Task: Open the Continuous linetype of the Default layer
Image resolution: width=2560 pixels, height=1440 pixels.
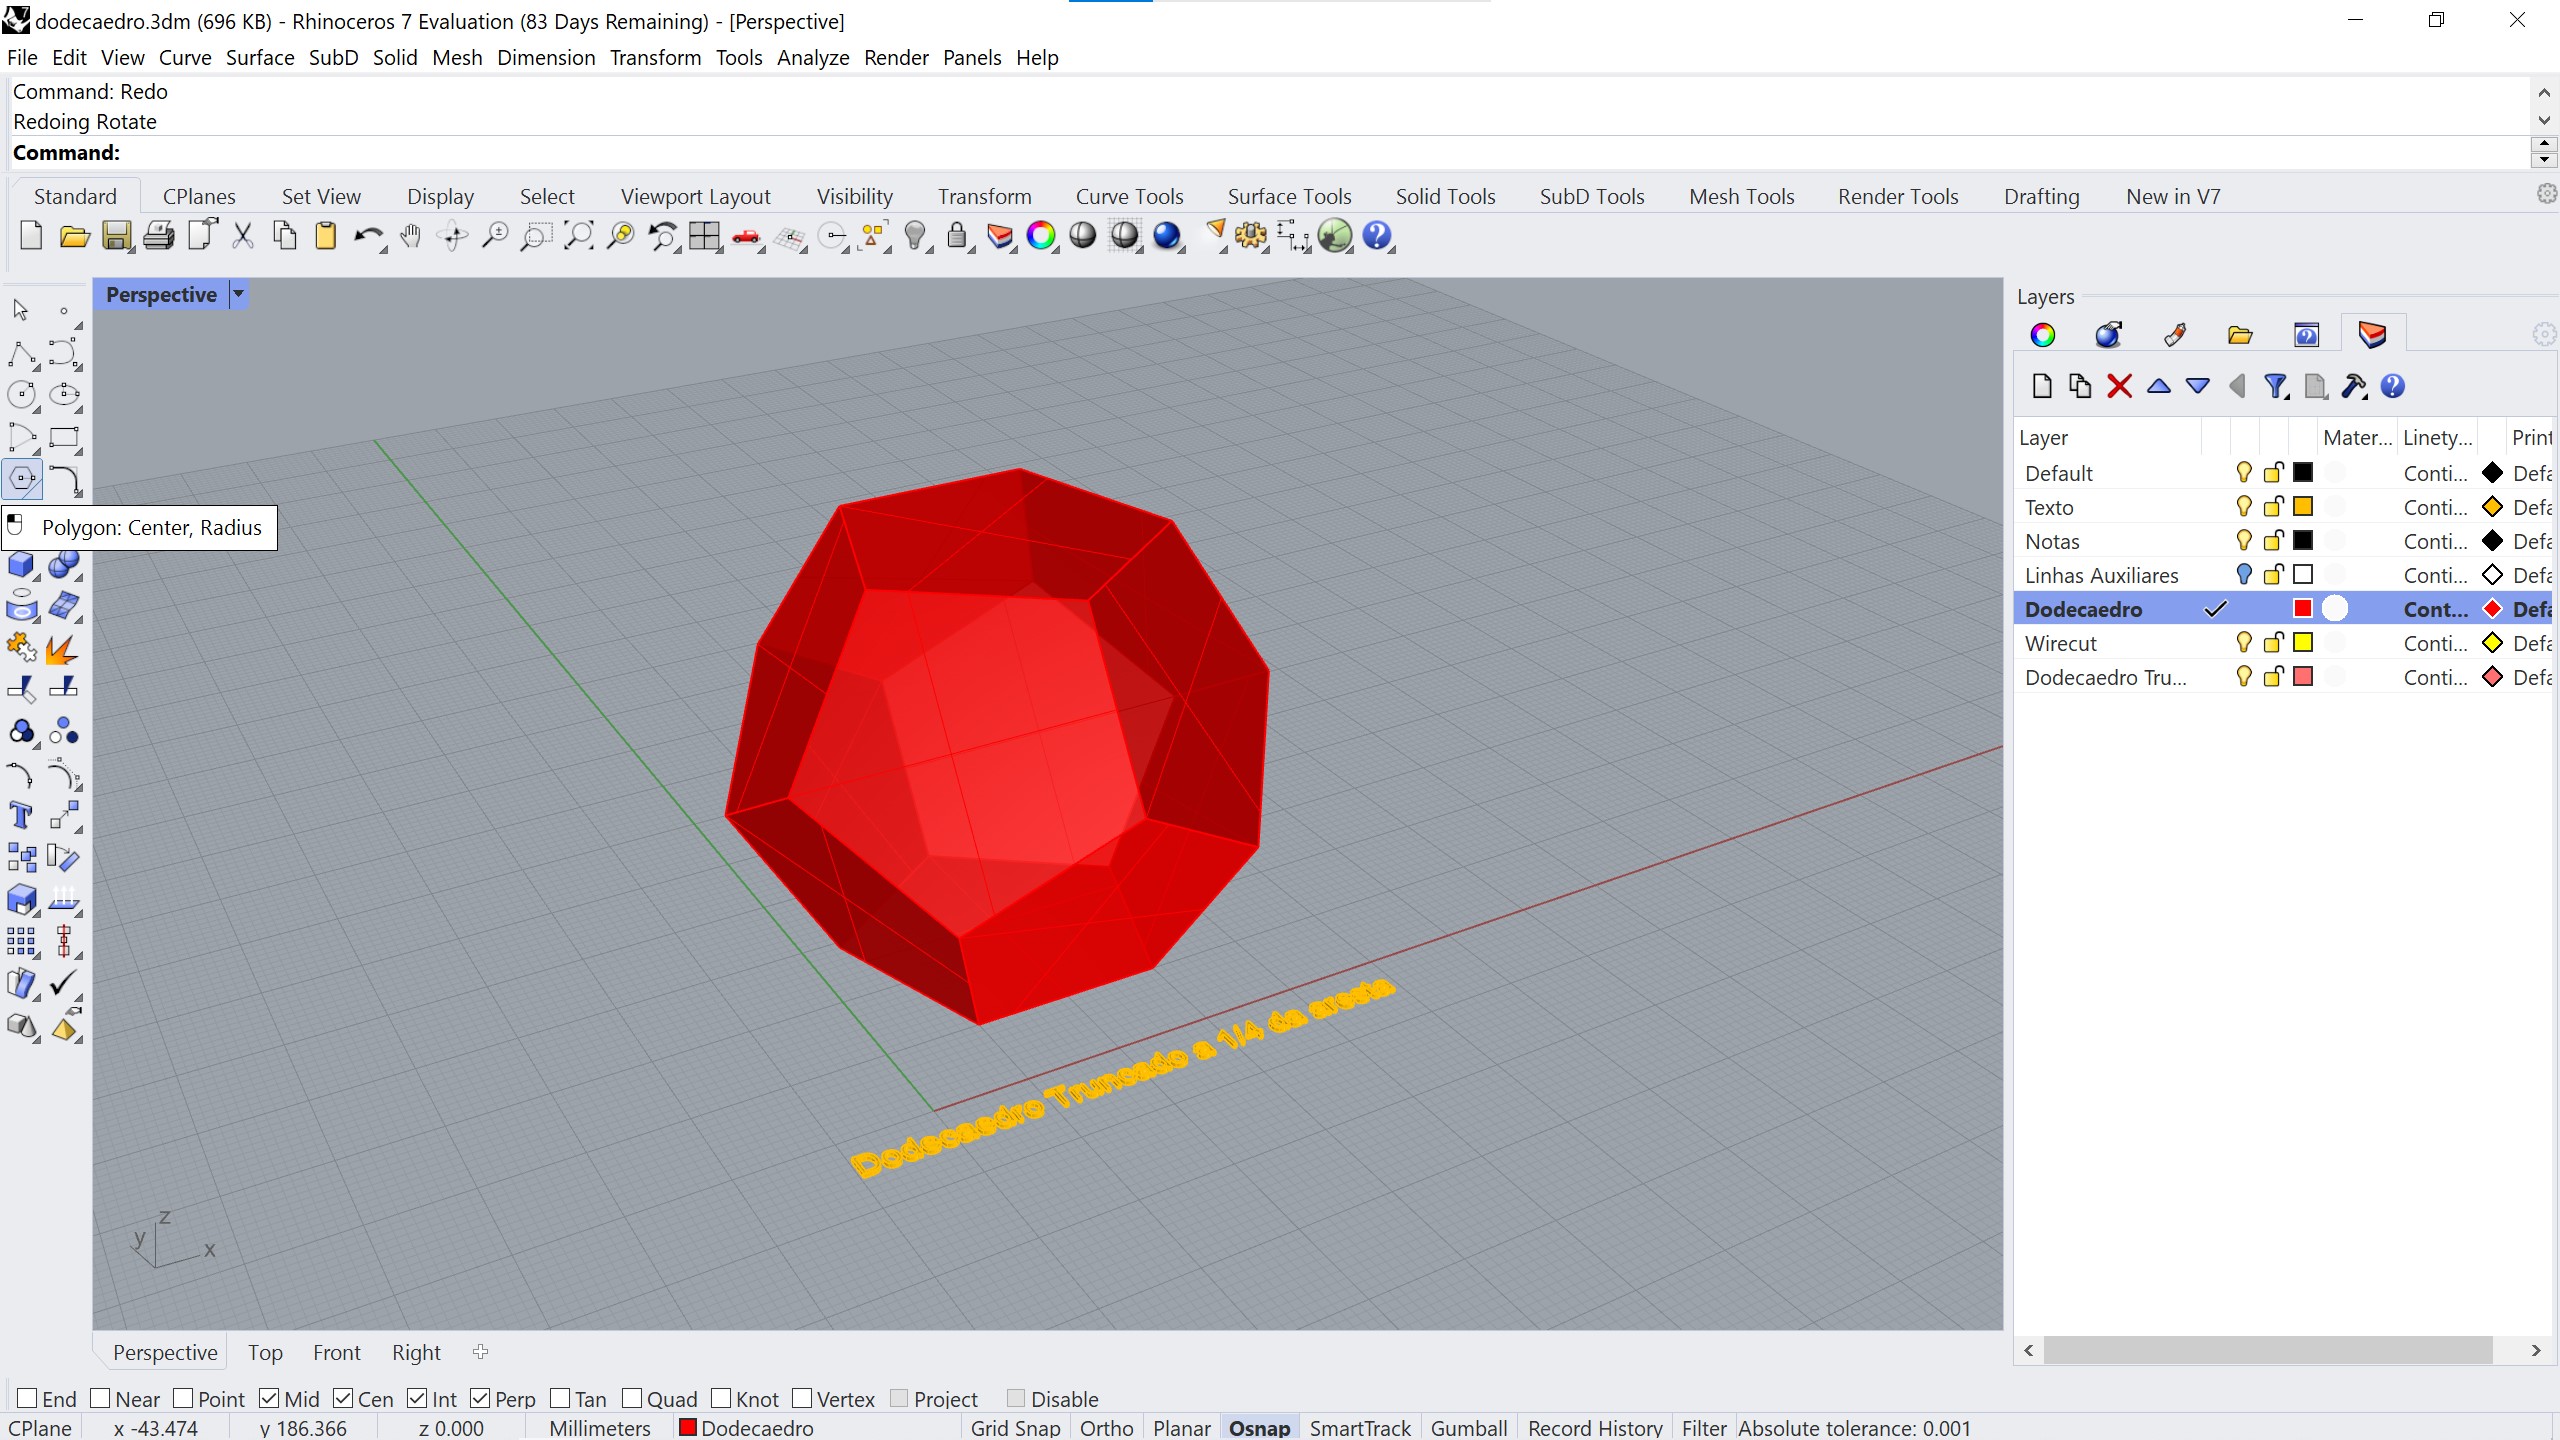Action: [x=2435, y=472]
